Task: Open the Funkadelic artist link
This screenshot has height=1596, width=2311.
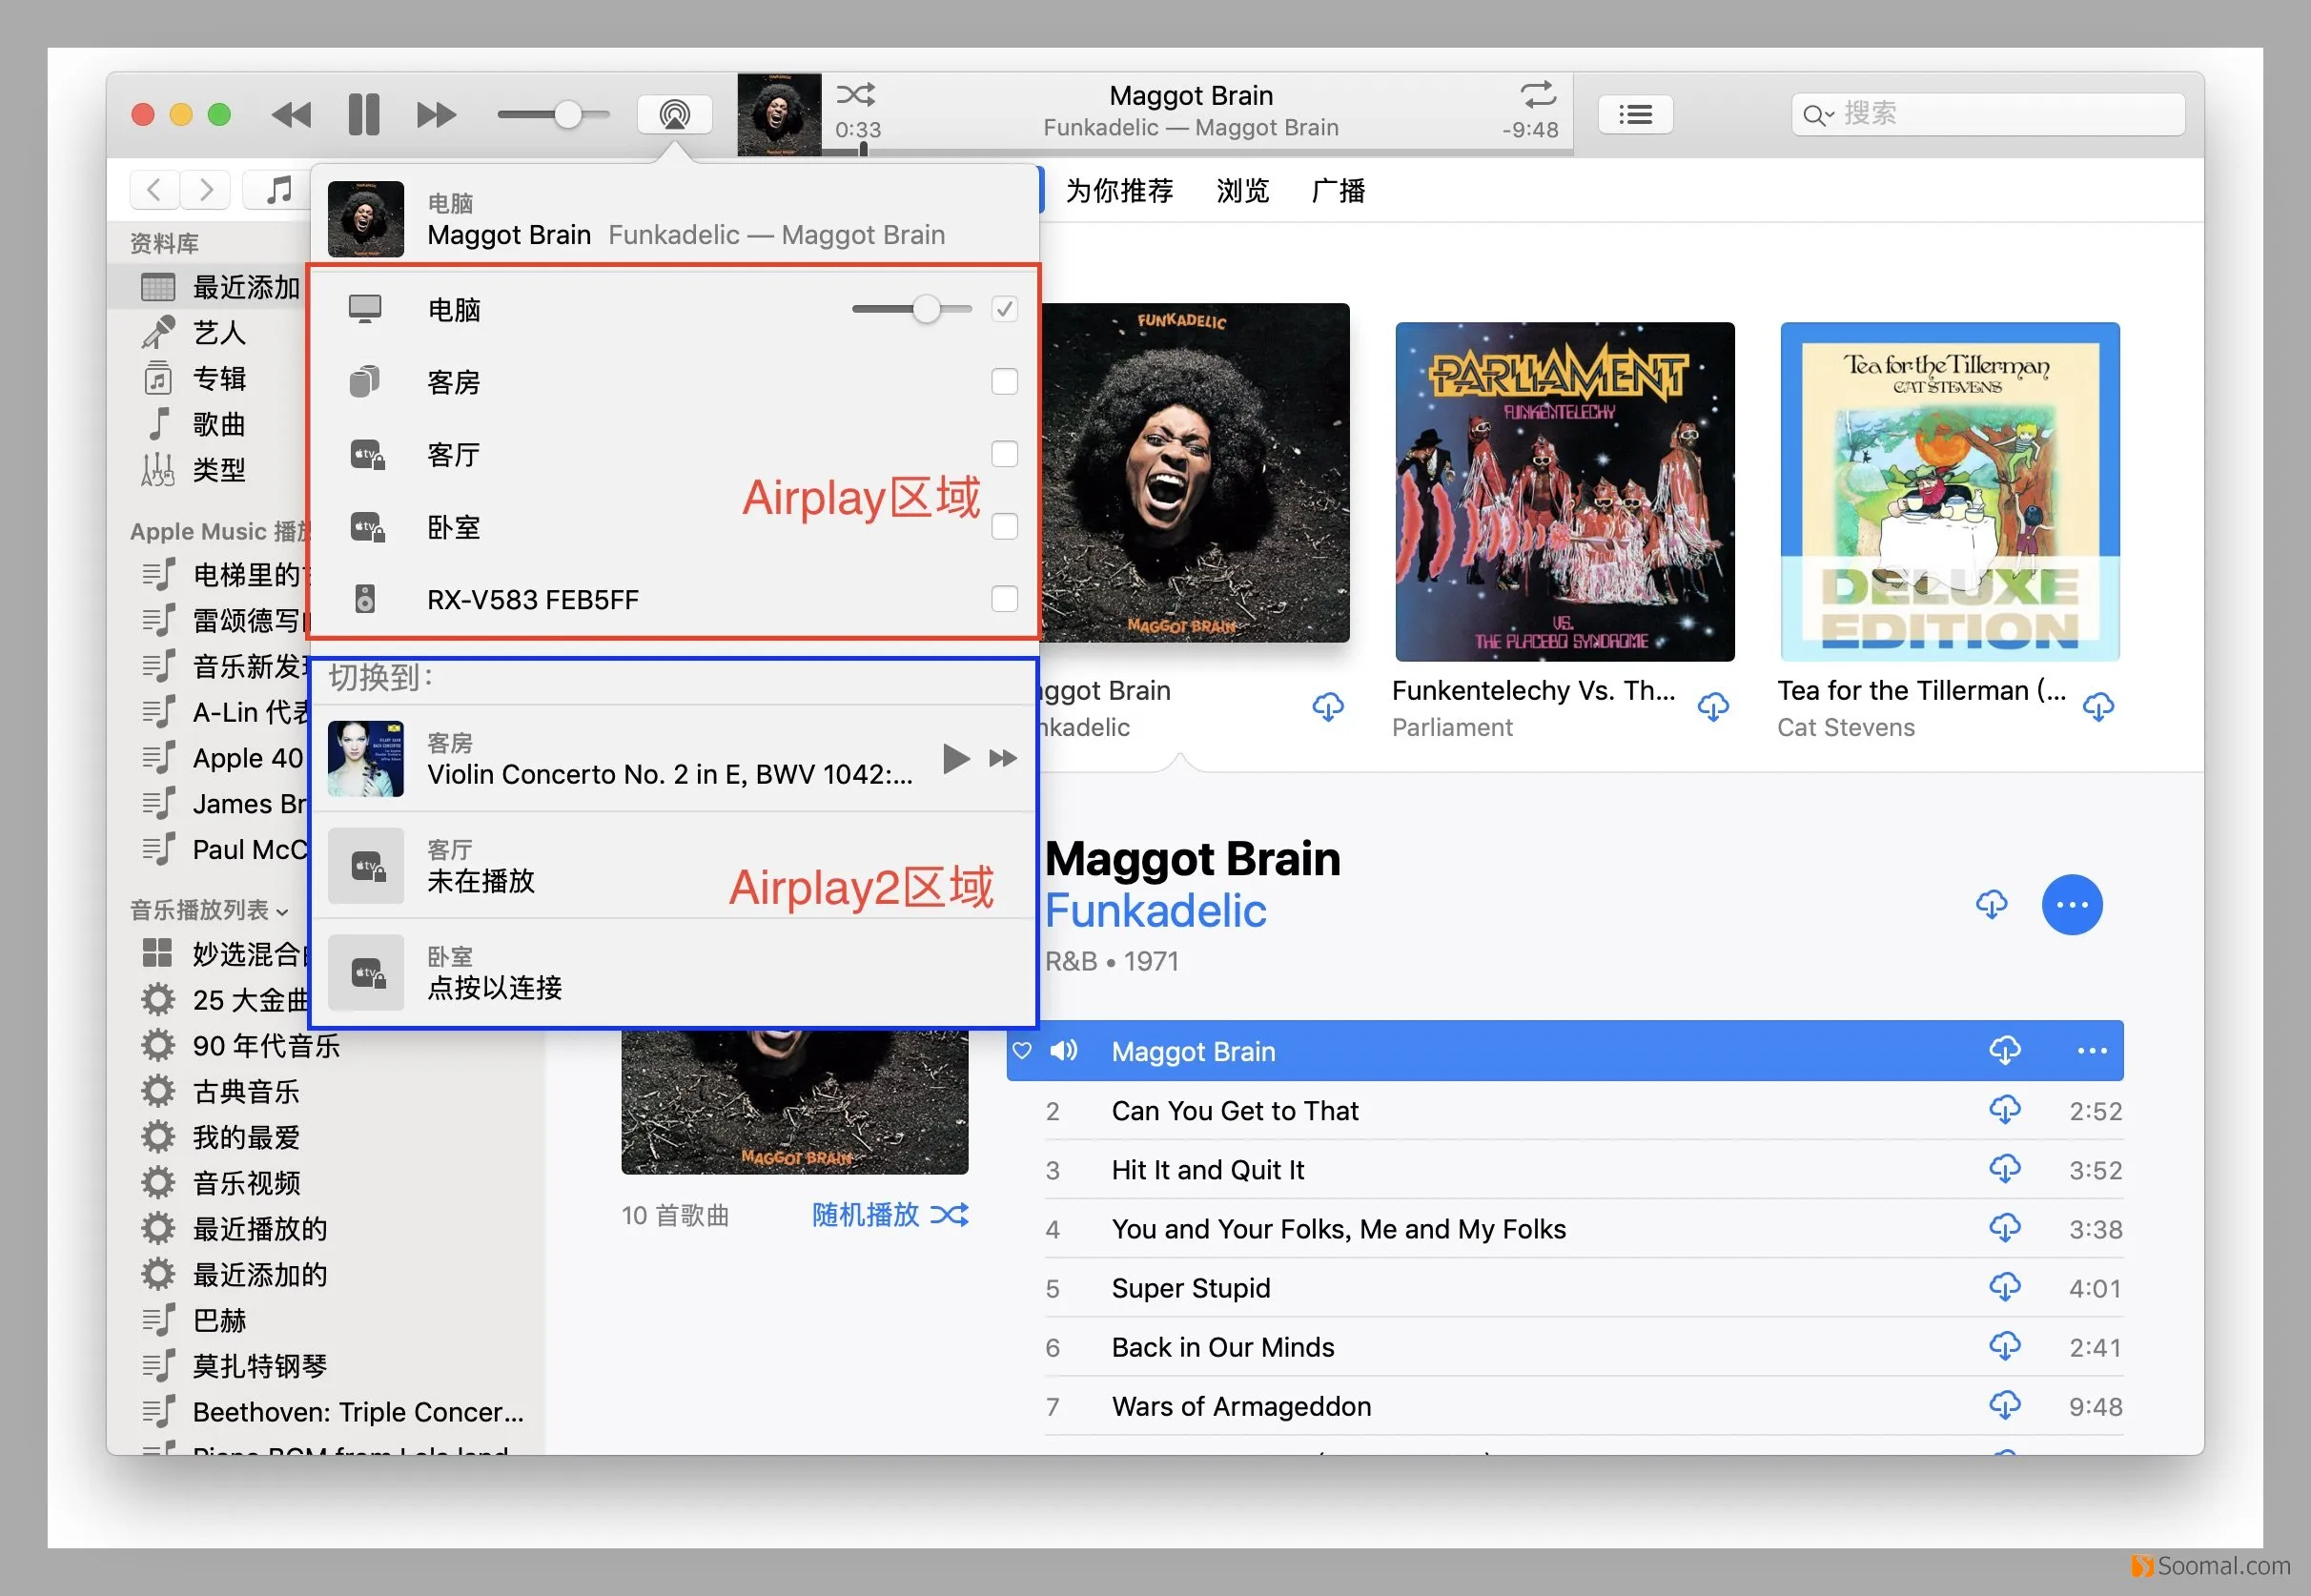Action: [1155, 911]
